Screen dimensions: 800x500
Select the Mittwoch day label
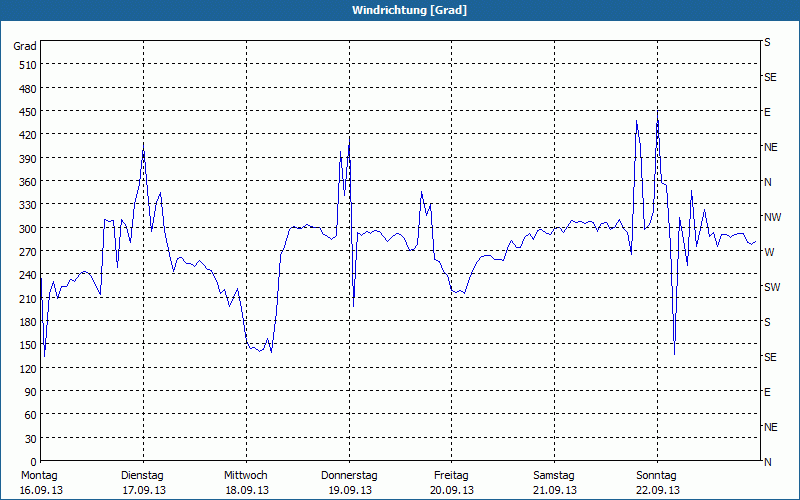246,476
